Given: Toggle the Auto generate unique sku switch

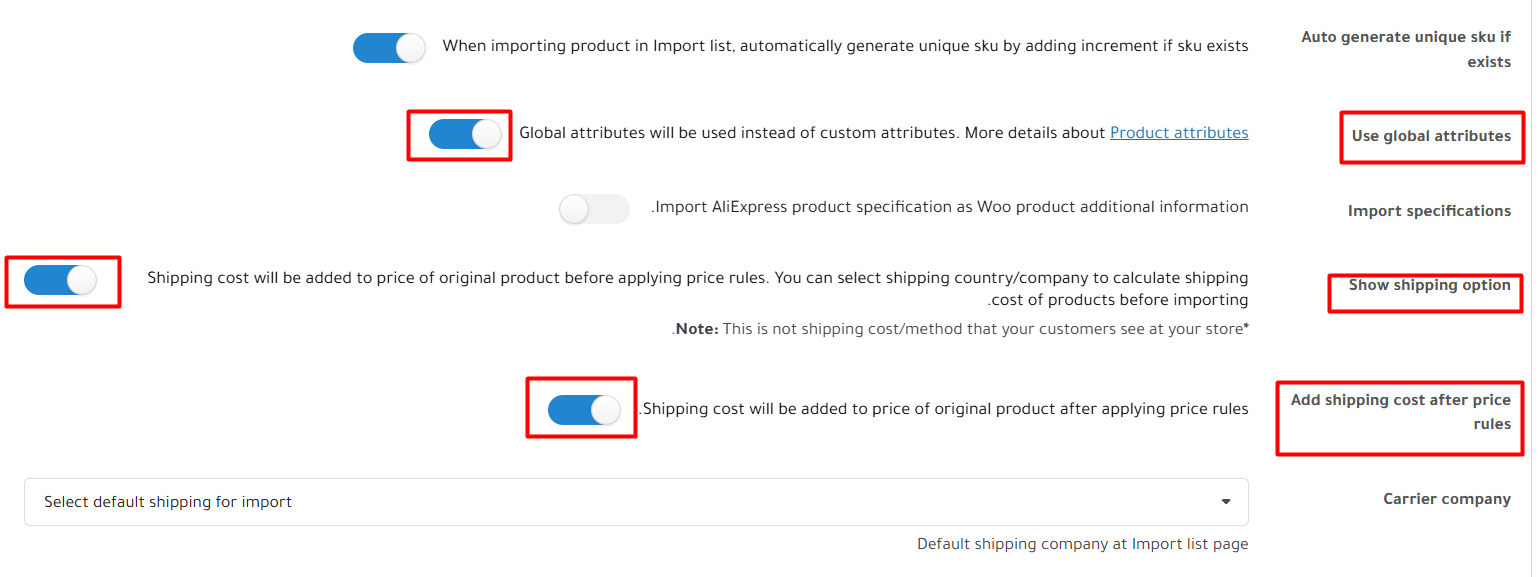Looking at the screenshot, I should [389, 48].
